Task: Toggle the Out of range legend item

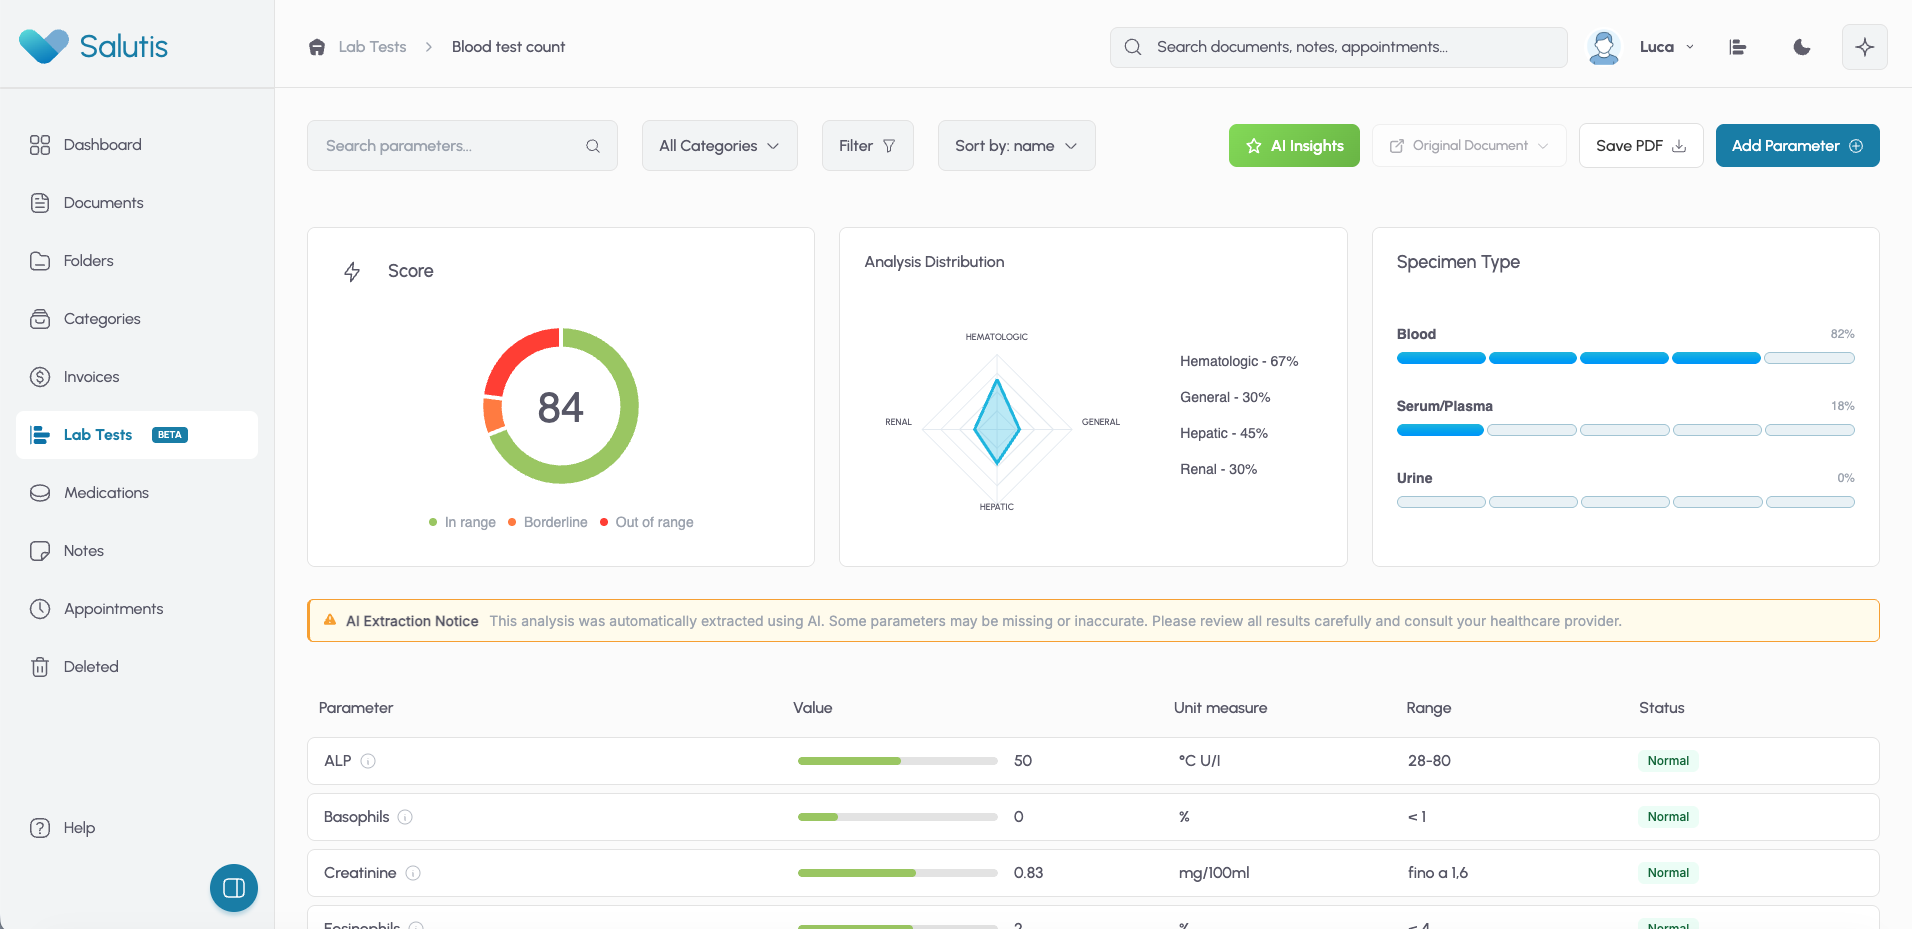Action: point(646,522)
